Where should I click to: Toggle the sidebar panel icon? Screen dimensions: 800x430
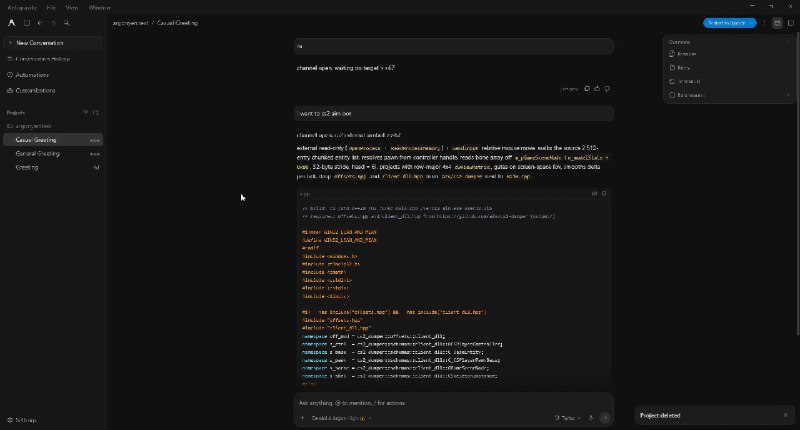[x=27, y=23]
